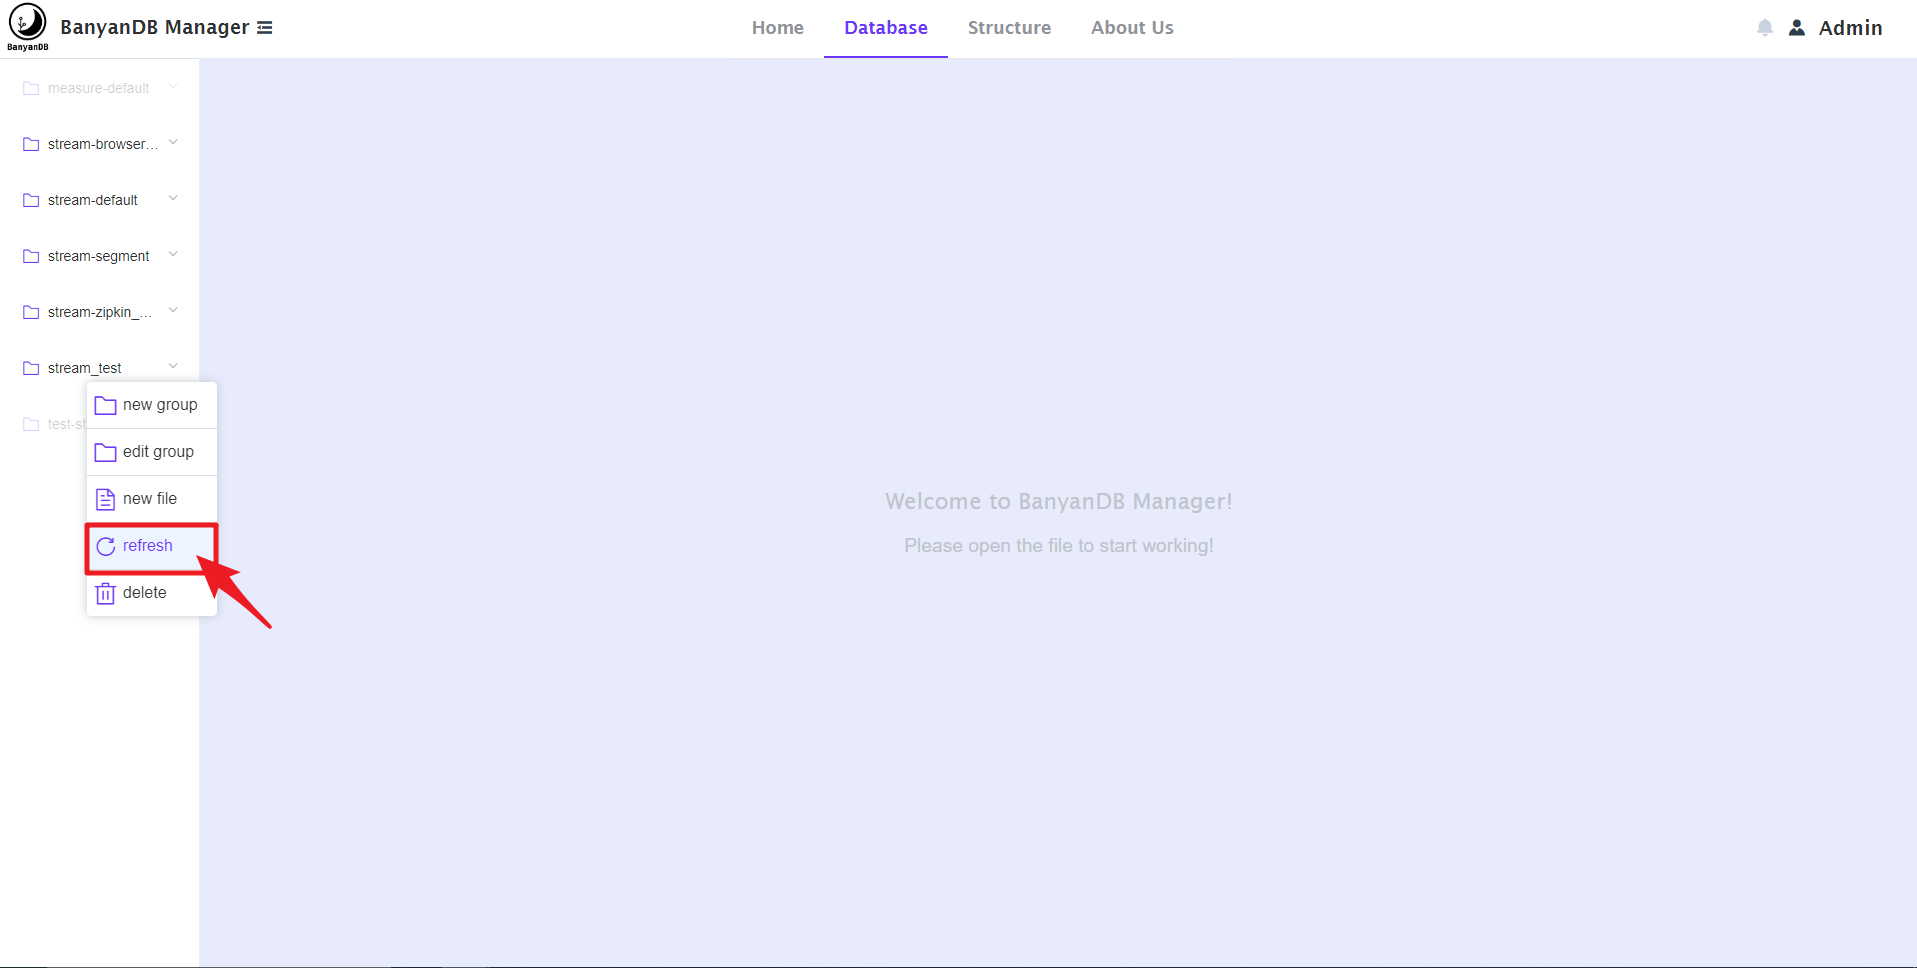1917x968 pixels.
Task: Click the Admin username label
Action: point(1850,28)
